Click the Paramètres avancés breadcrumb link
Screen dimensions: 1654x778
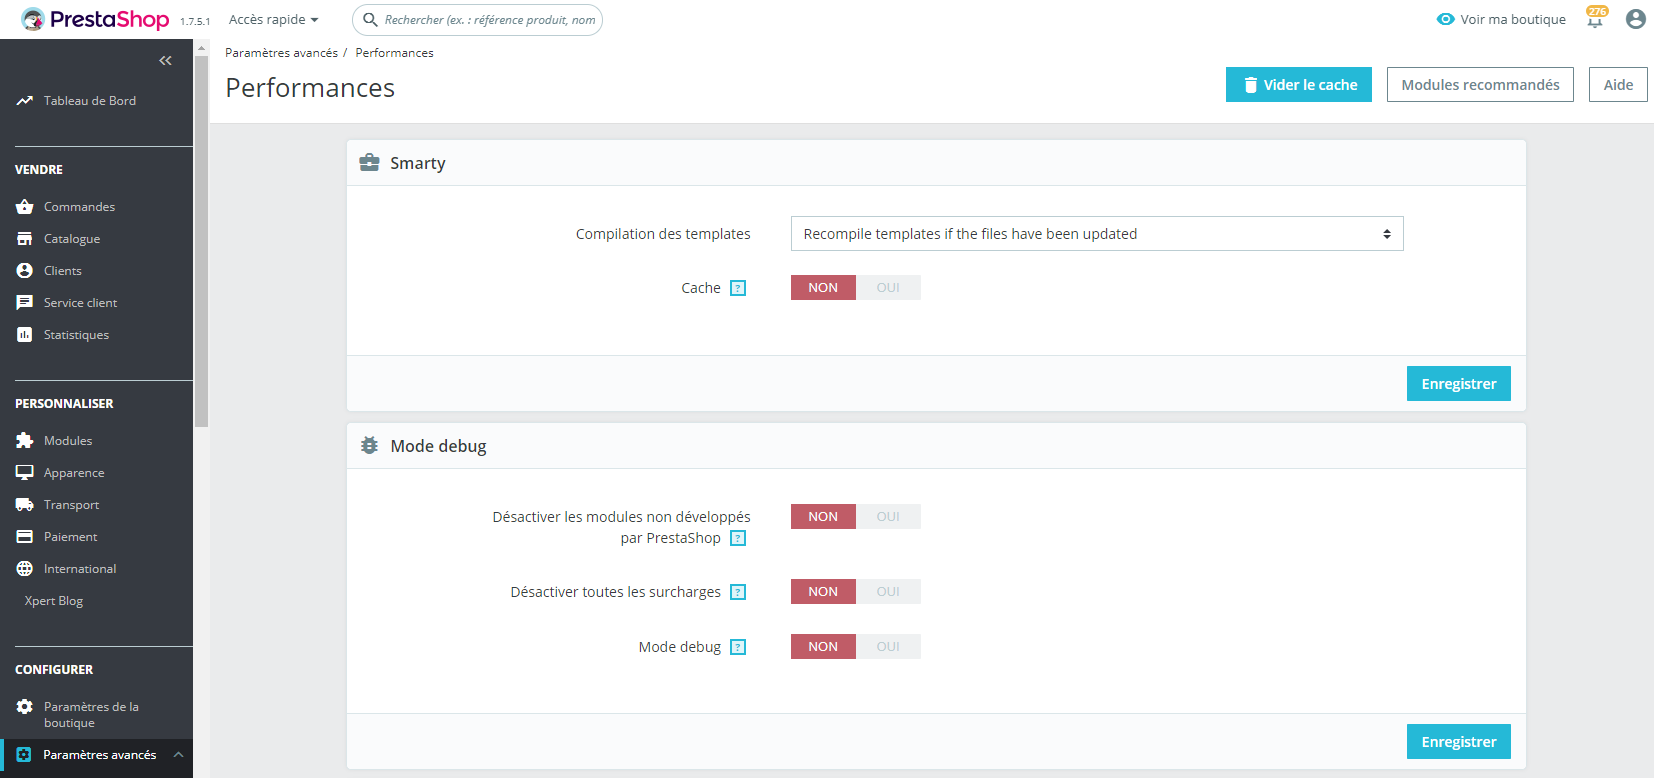pos(281,53)
